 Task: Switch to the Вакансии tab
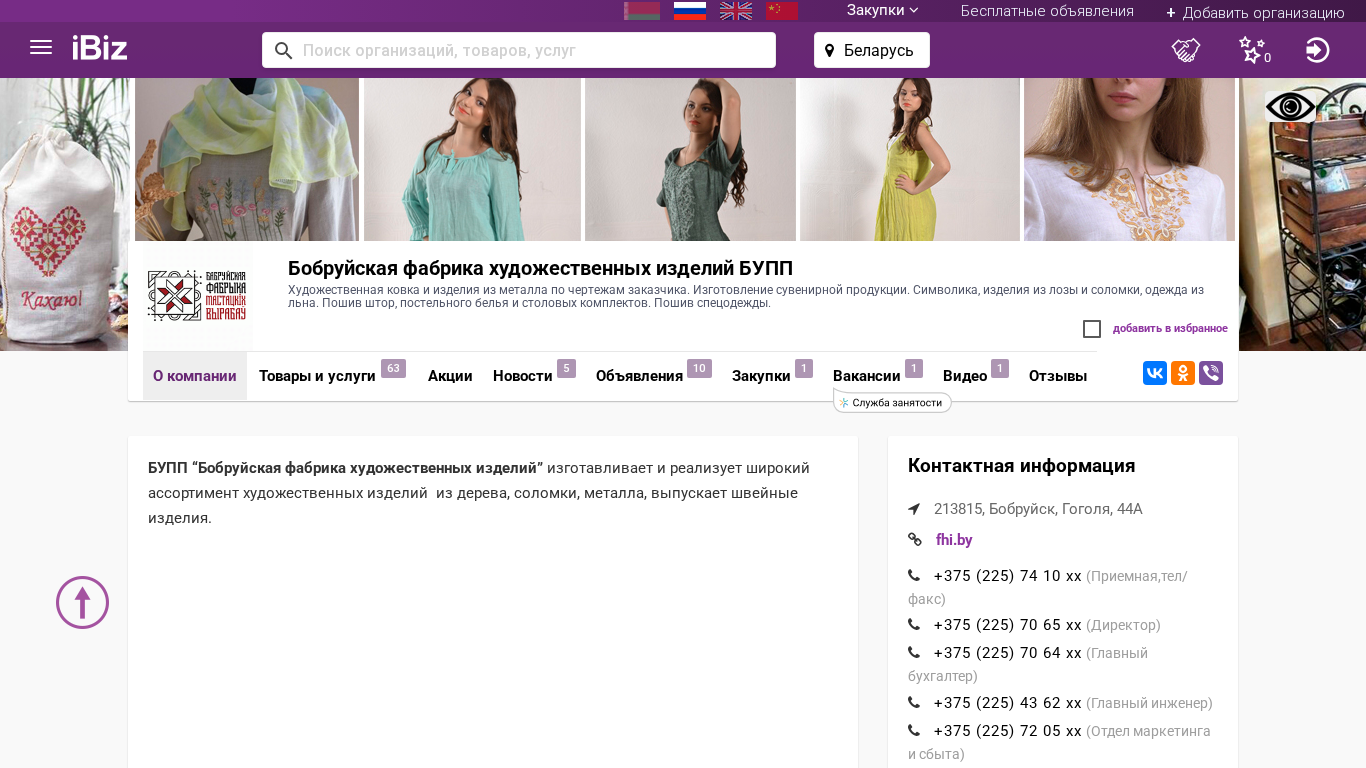pos(867,376)
